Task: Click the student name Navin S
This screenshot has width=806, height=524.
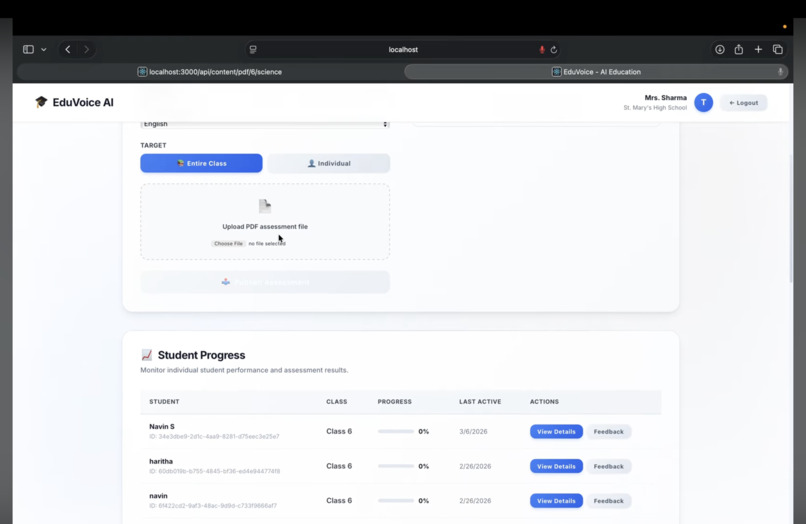Action: tap(162, 426)
